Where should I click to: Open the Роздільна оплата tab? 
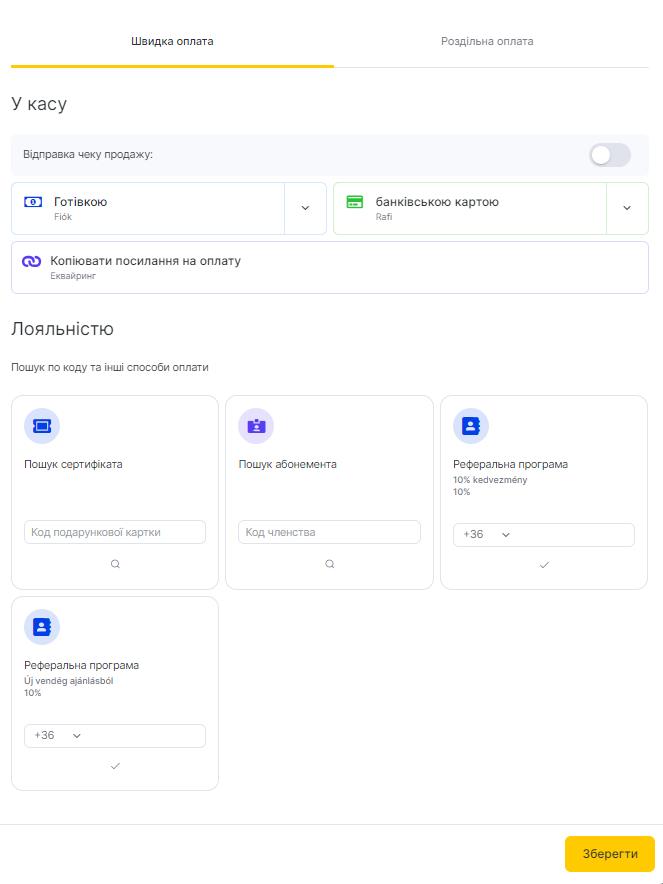(487, 41)
